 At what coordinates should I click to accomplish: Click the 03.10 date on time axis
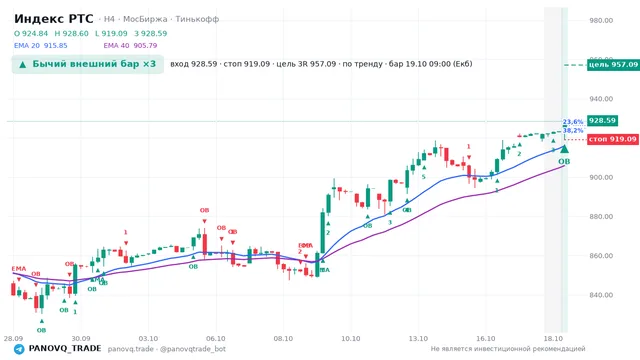[148, 339]
